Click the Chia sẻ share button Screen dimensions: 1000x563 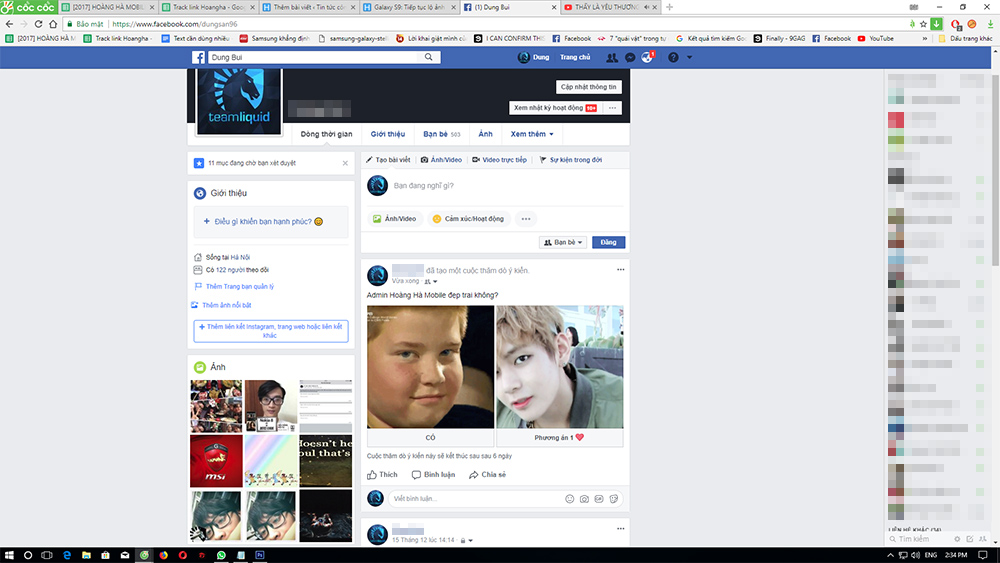pyautogui.click(x=487, y=474)
